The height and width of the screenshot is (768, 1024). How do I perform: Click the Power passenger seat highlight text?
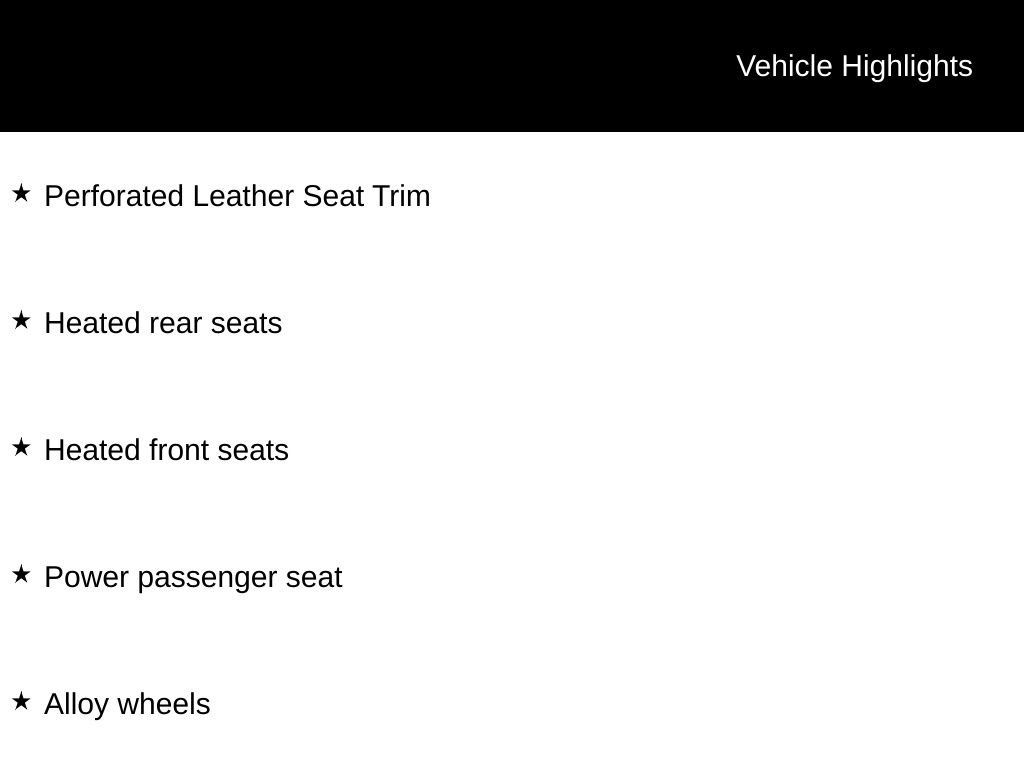click(193, 577)
